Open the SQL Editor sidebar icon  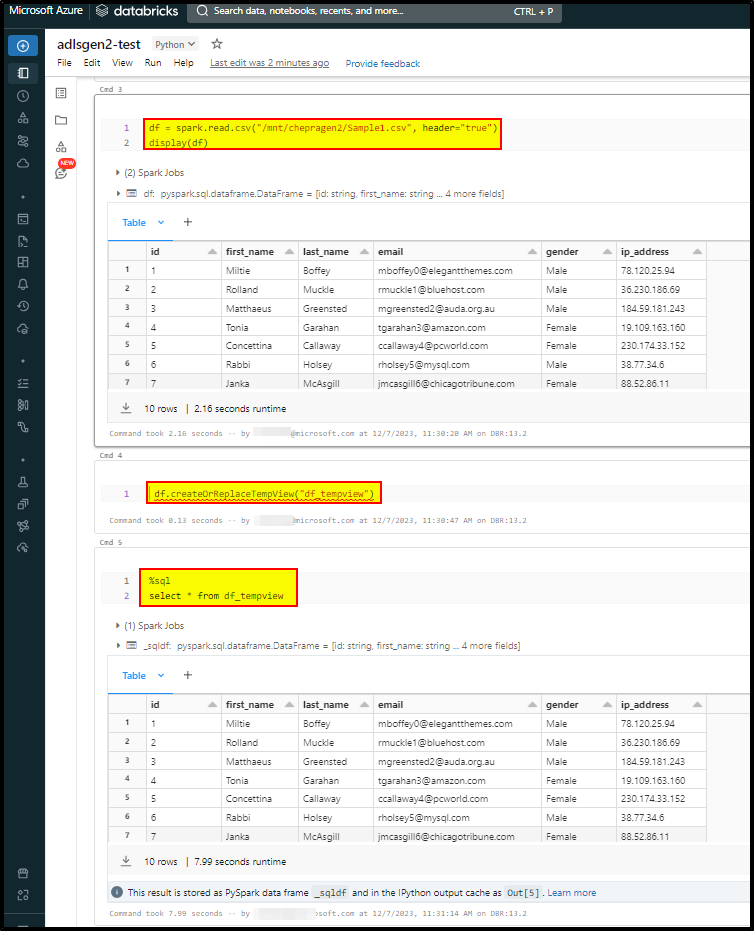23,219
